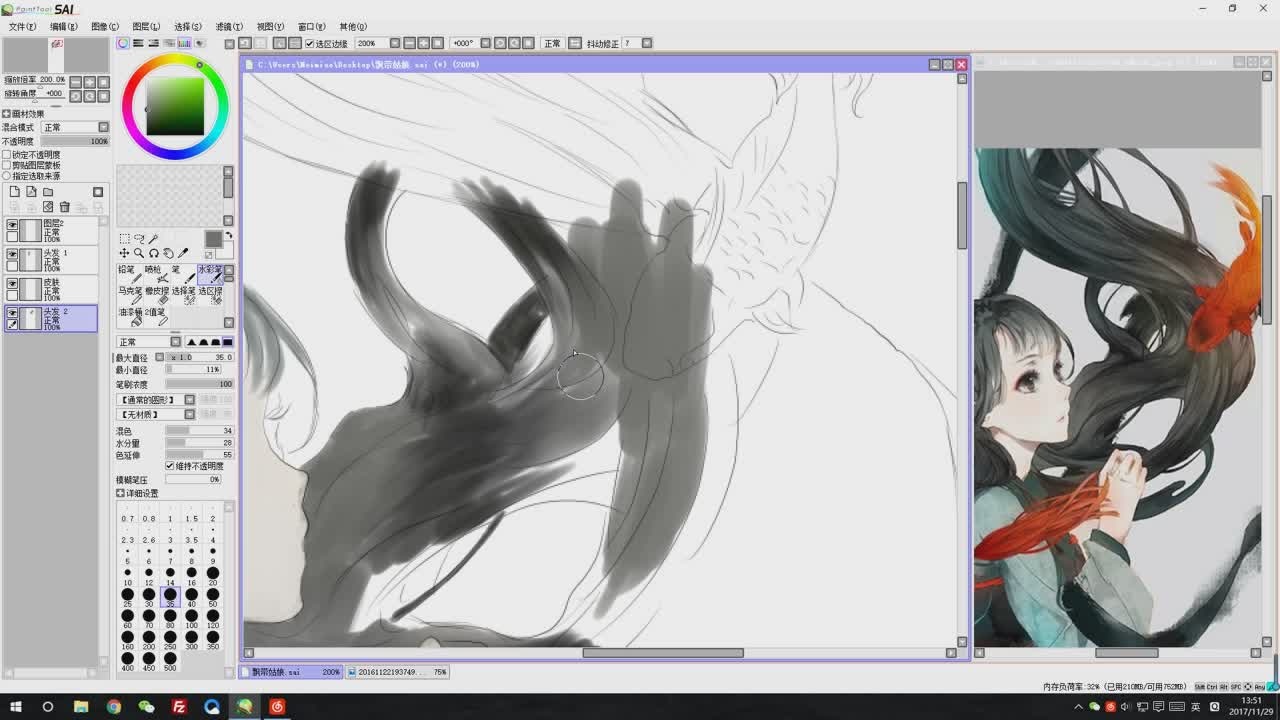The width and height of the screenshot is (1280, 720).
Task: Select the 2值笔 (binary pen) tool
Action: click(155, 317)
